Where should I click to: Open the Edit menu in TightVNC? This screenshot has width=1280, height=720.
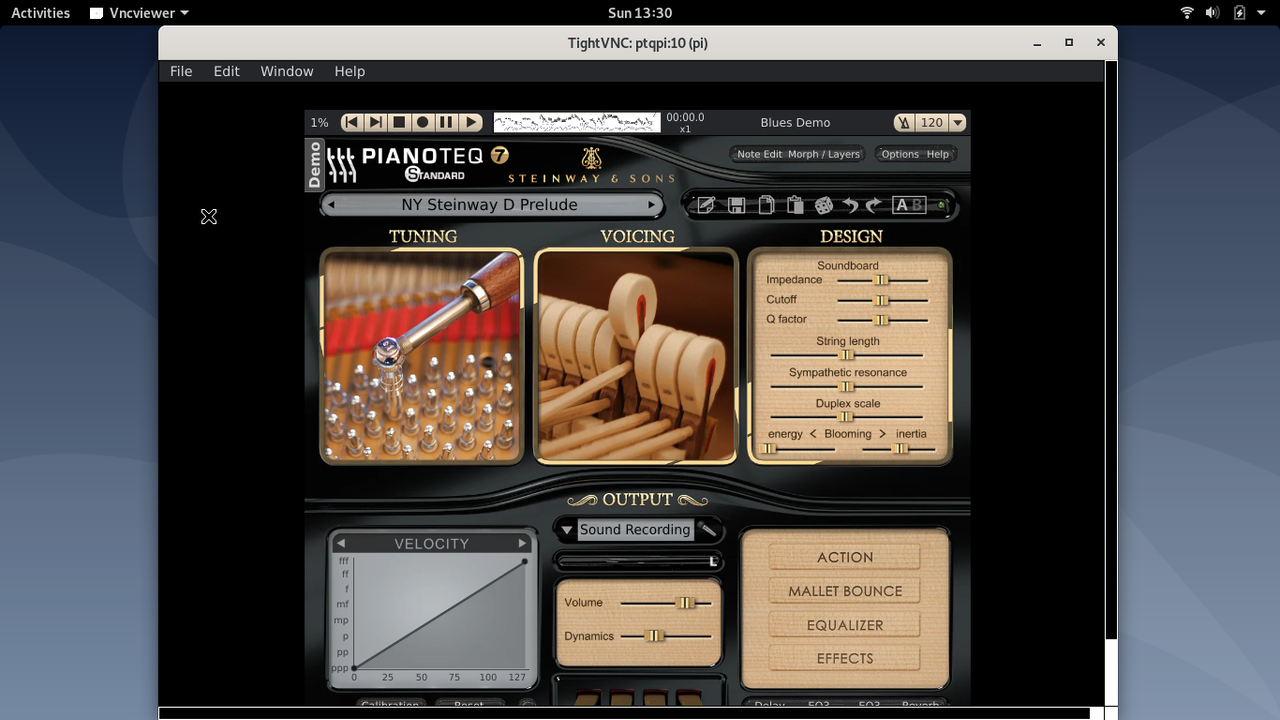coord(227,71)
